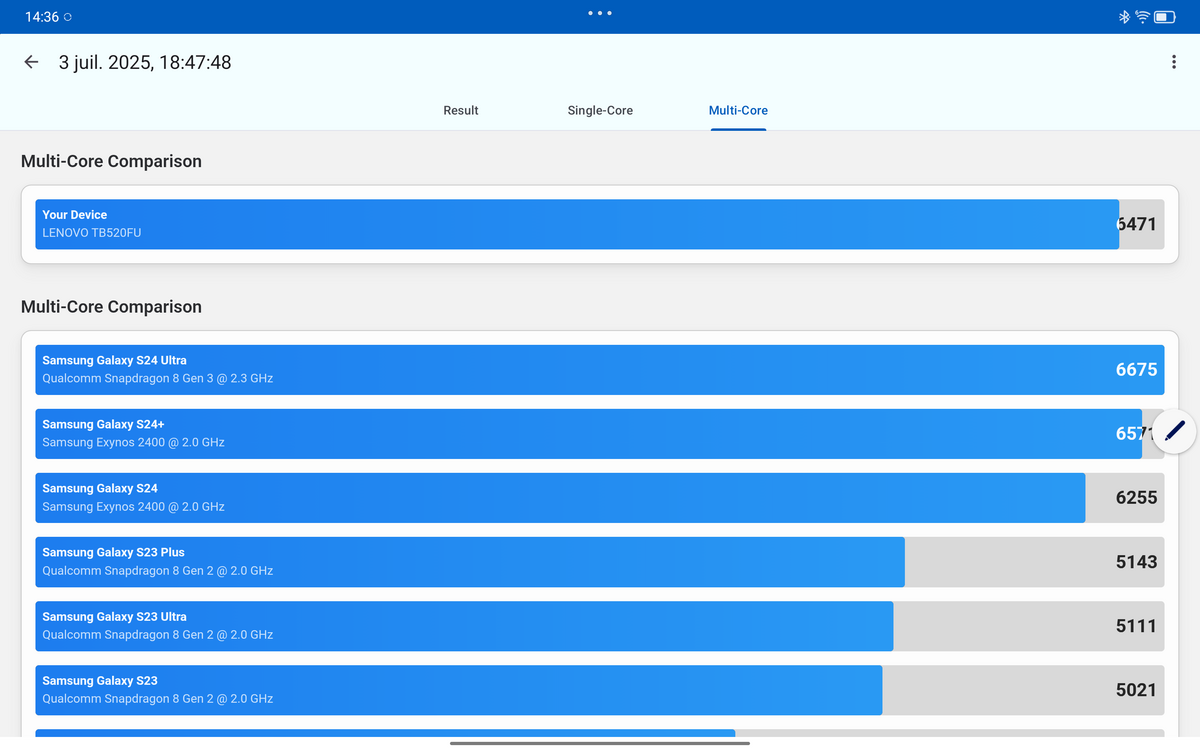
Task: Select the Samsung Galaxy S23 Plus entry
Action: tap(600, 562)
